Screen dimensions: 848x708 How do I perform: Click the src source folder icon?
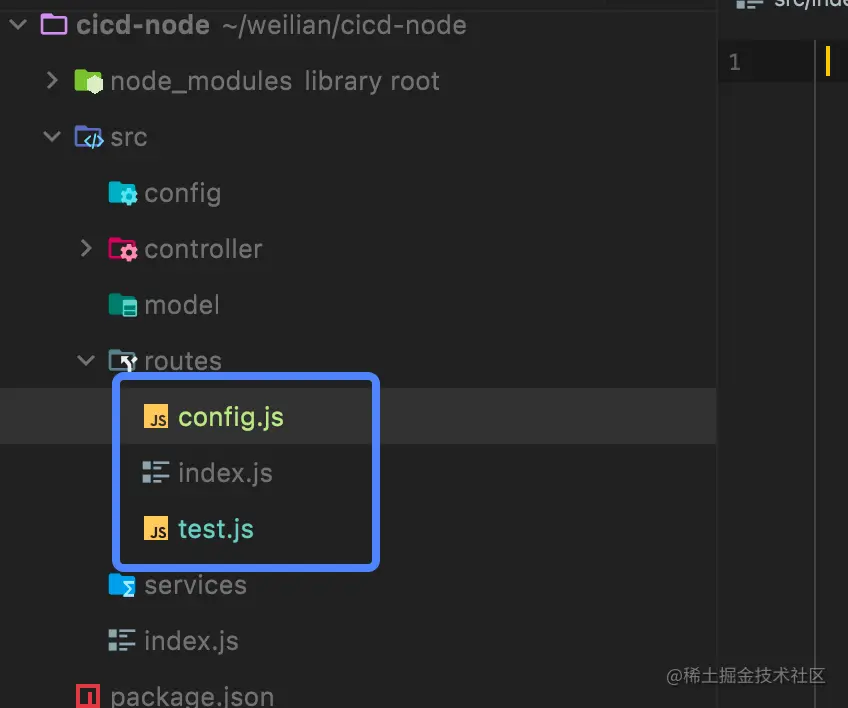[88, 137]
